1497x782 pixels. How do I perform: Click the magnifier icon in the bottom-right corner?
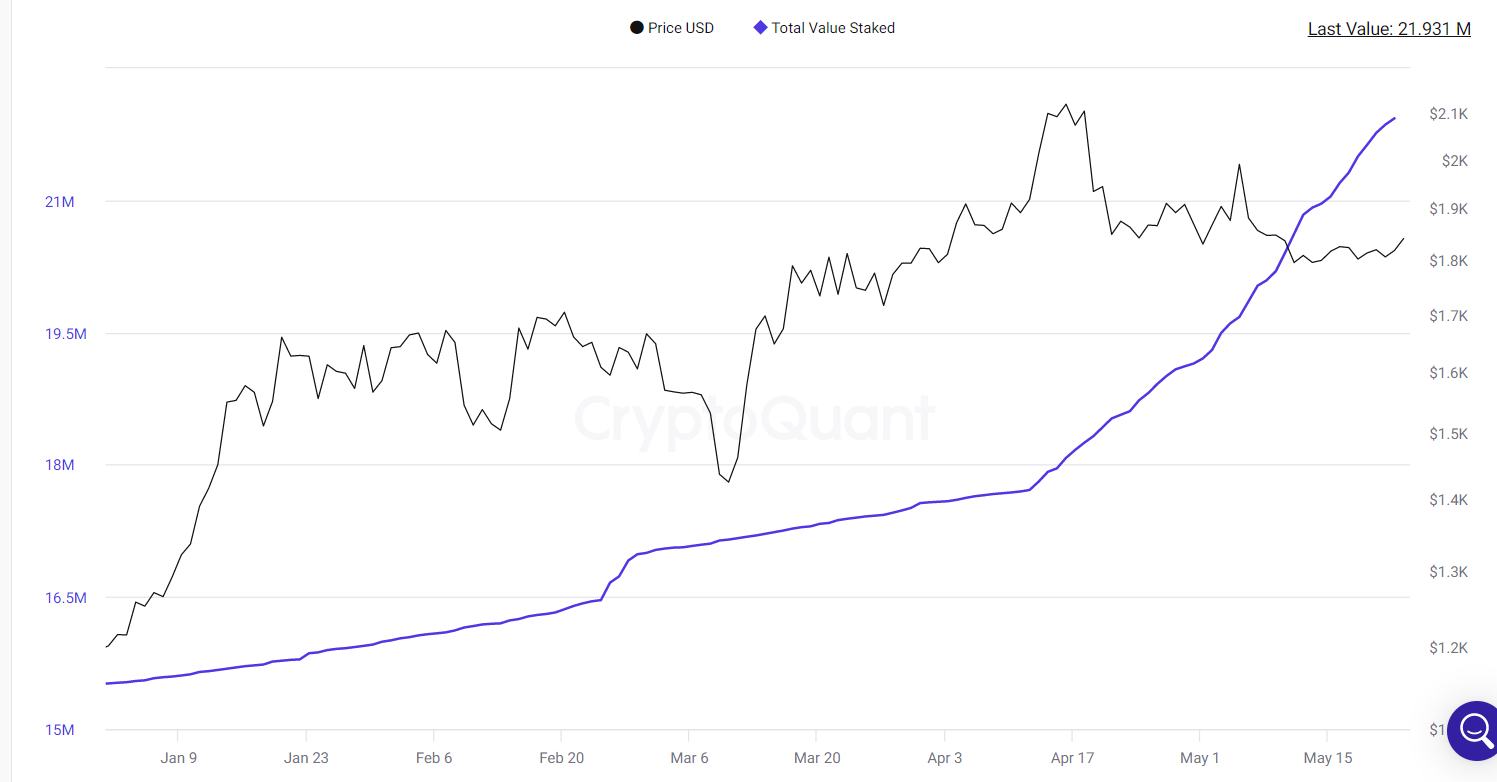tap(1474, 730)
